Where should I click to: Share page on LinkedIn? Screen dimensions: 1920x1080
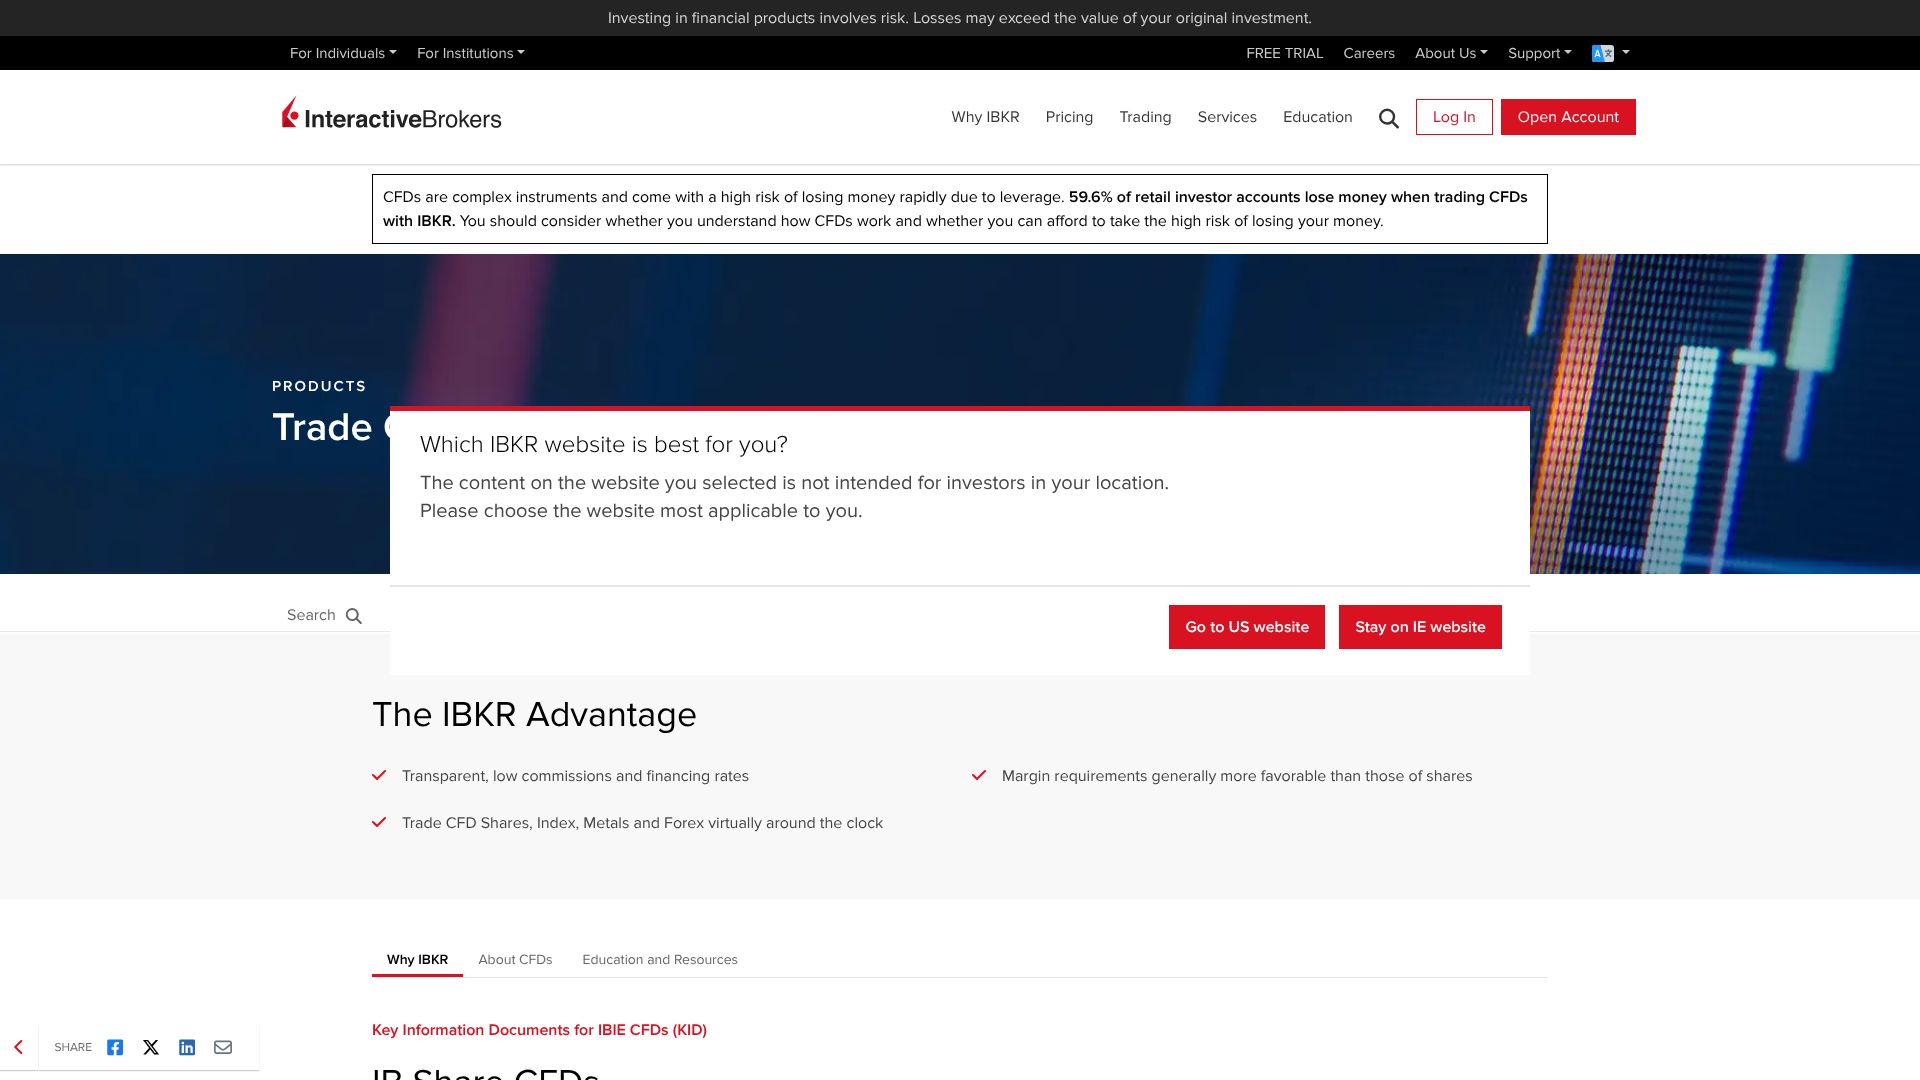coord(187,1047)
